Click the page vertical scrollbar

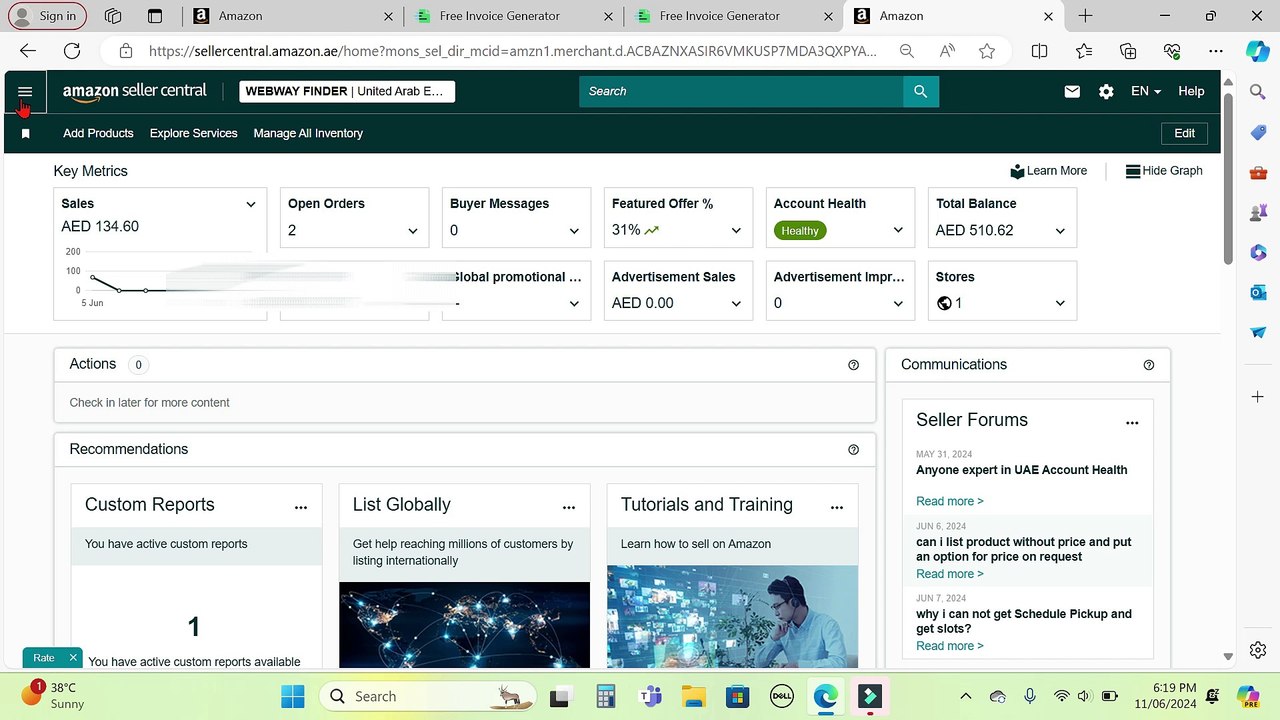pos(1228,180)
